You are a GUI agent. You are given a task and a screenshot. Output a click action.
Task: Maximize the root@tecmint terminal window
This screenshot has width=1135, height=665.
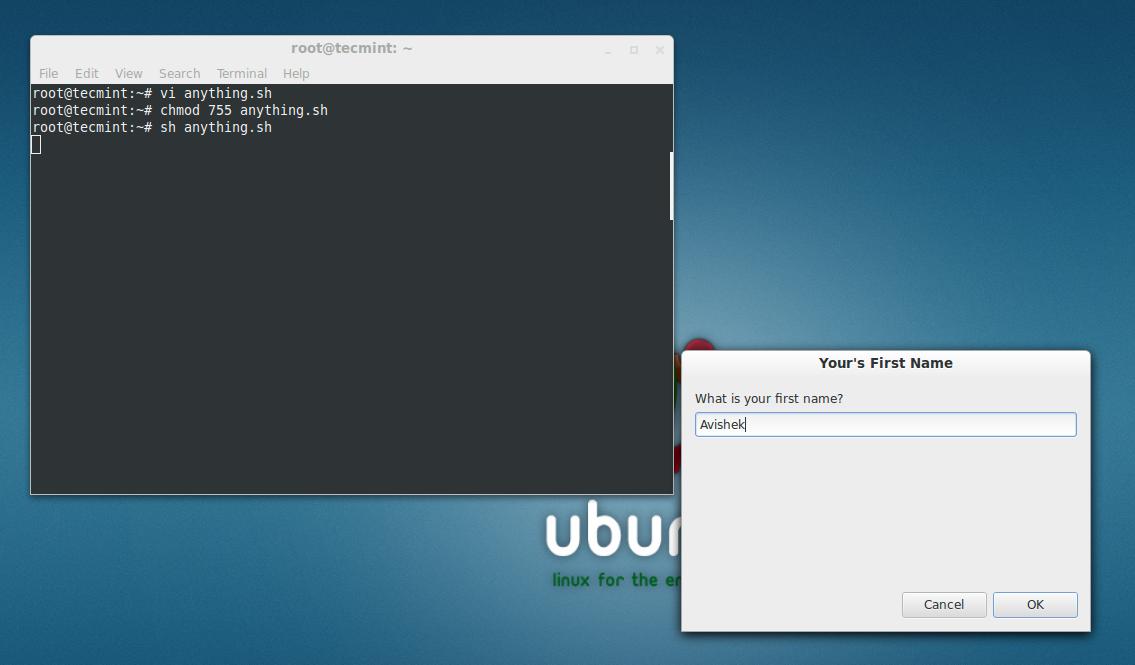point(633,50)
